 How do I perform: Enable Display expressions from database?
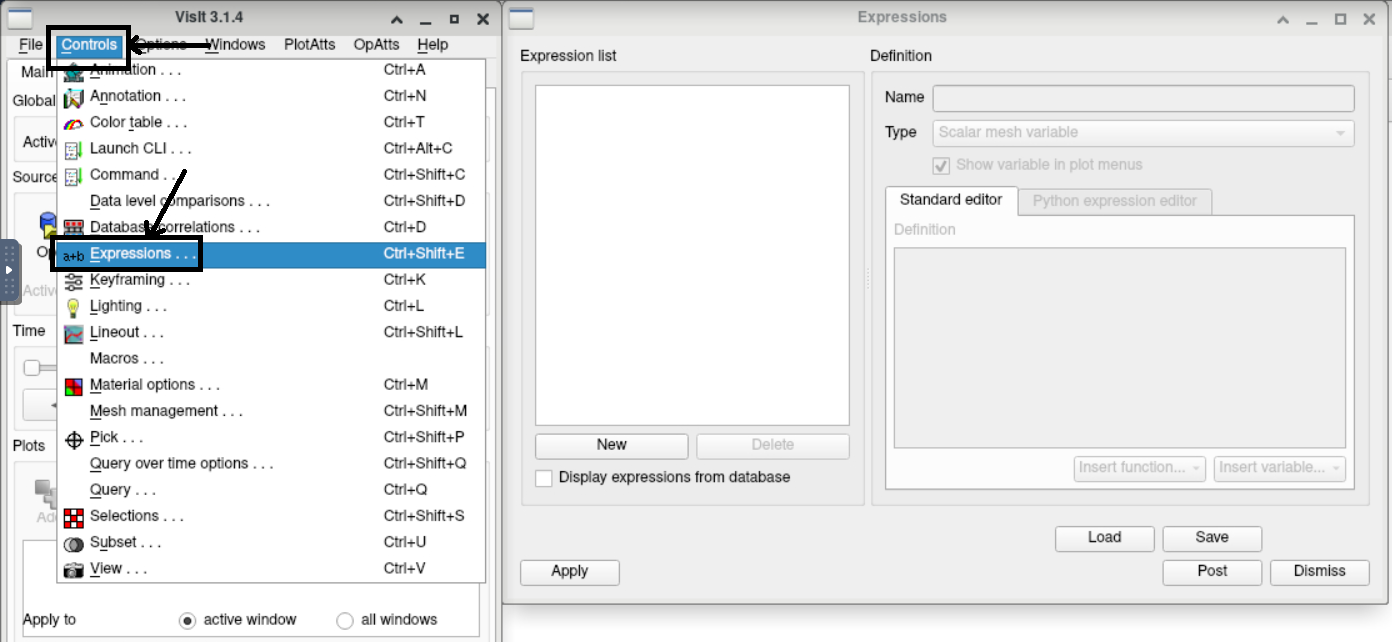544,478
